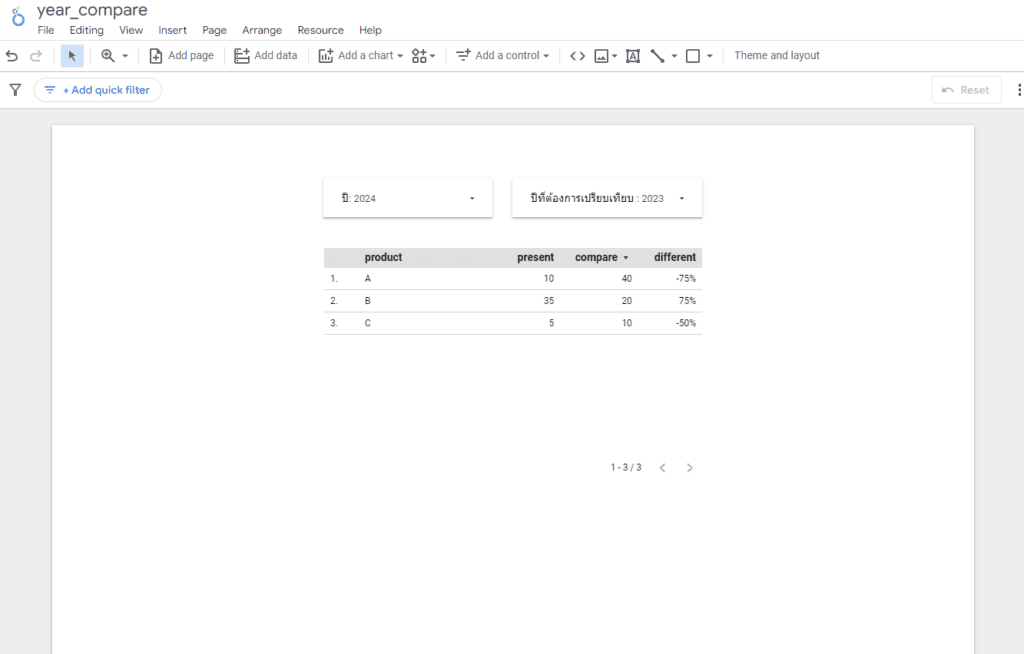
Task: Sort table by the compare column header
Action: point(596,257)
